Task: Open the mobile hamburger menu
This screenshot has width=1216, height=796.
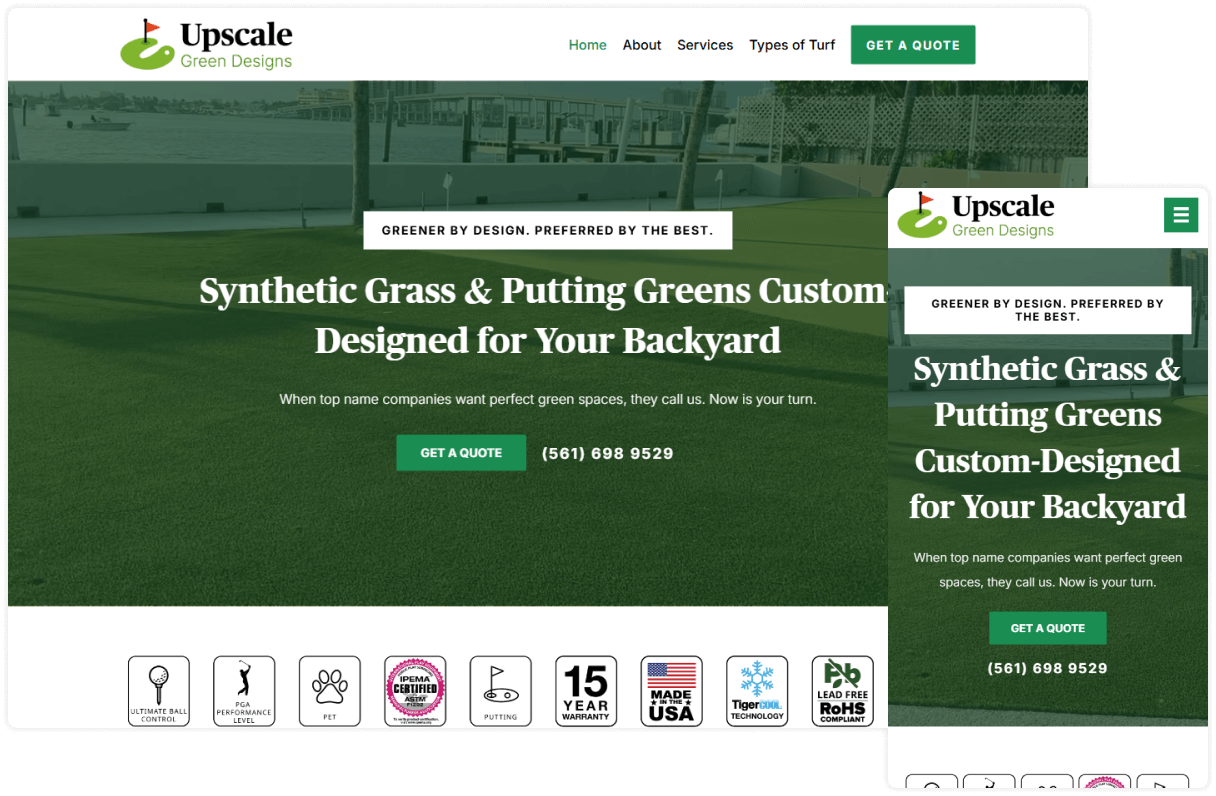Action: pos(1180,215)
